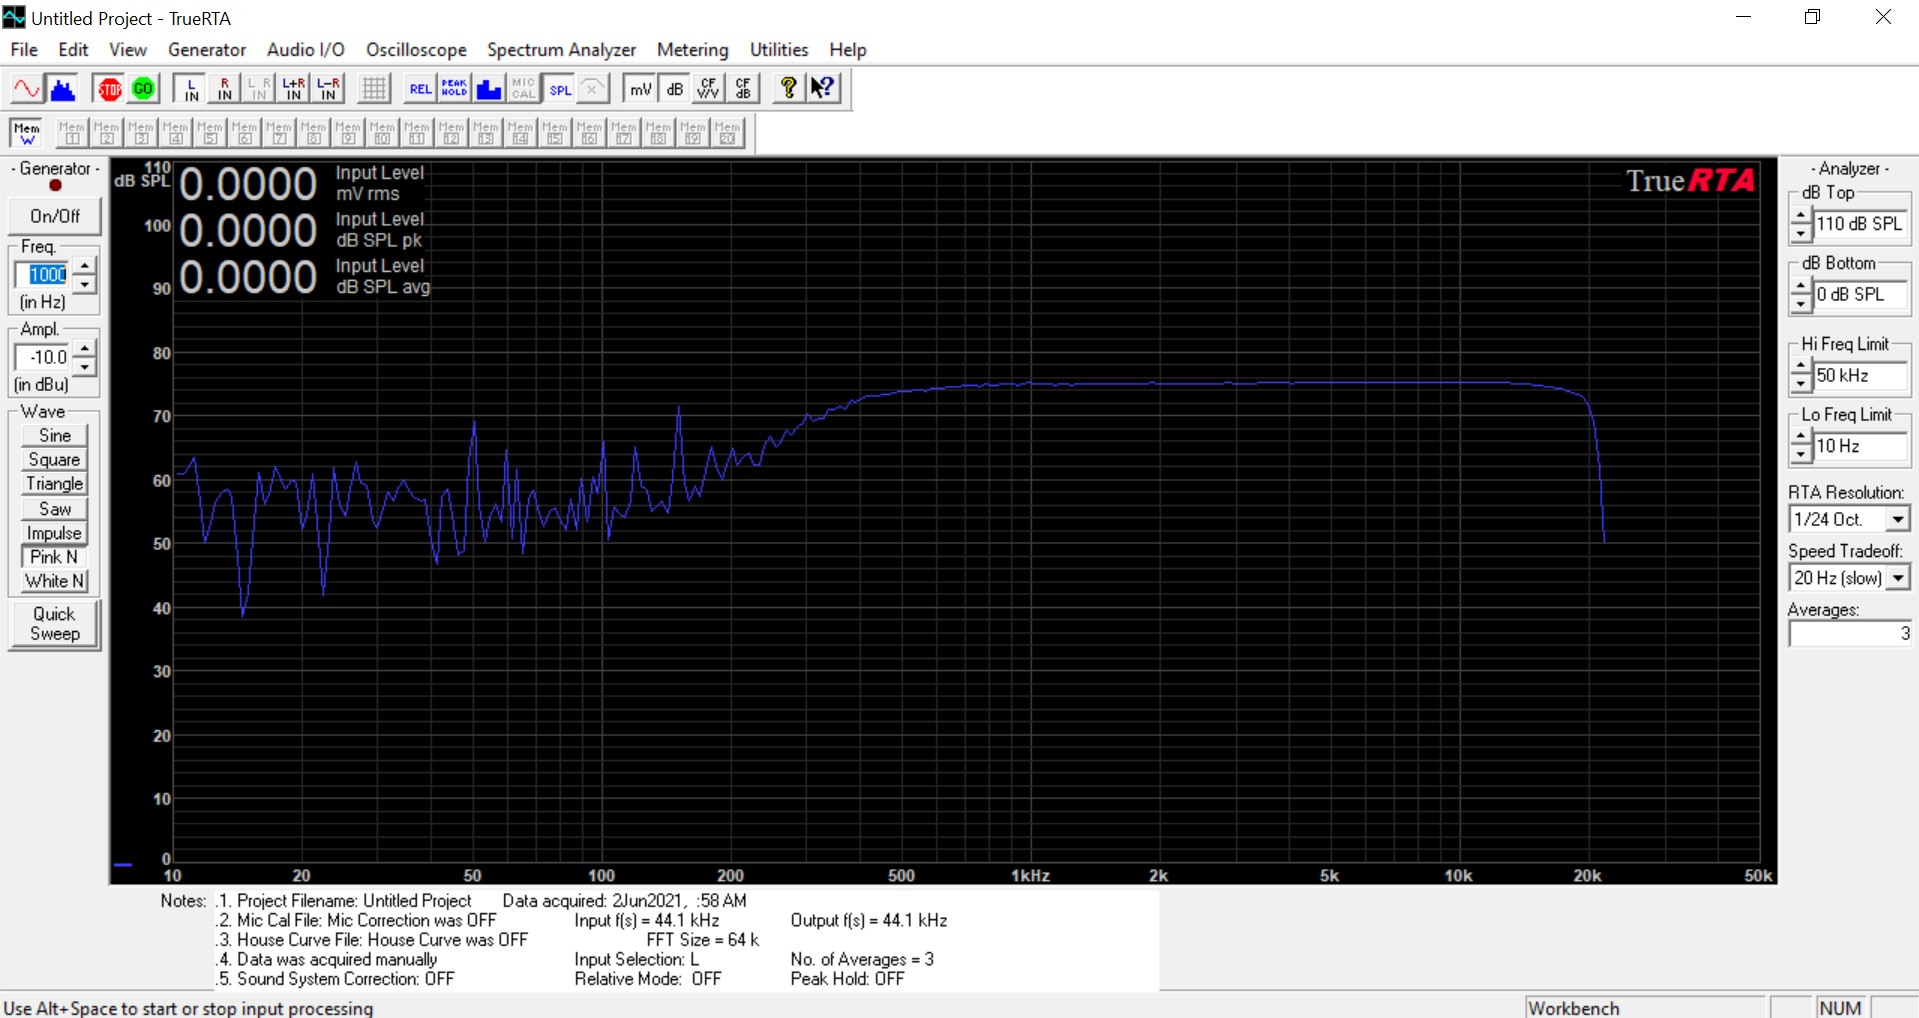Select the Impulse wave type

55,533
